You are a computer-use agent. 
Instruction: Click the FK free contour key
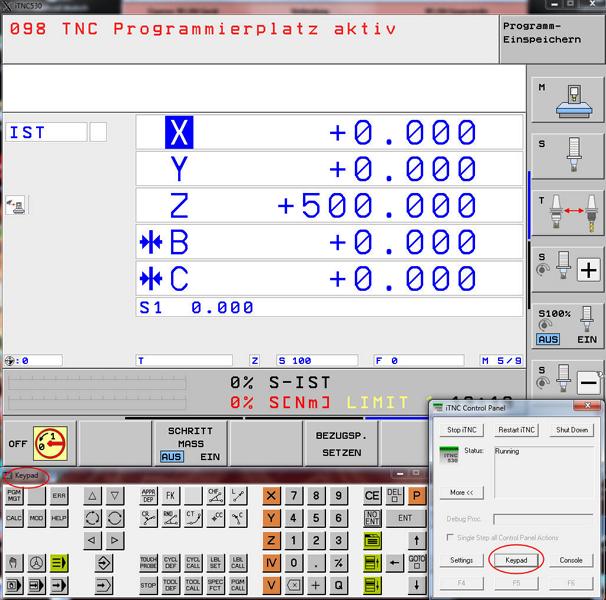click(170, 495)
